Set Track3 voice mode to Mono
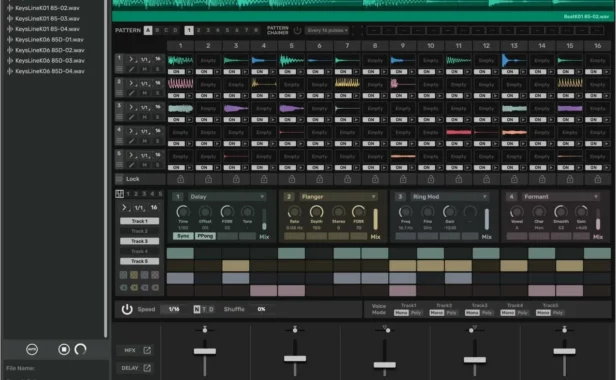616x380 pixels. coord(472,313)
